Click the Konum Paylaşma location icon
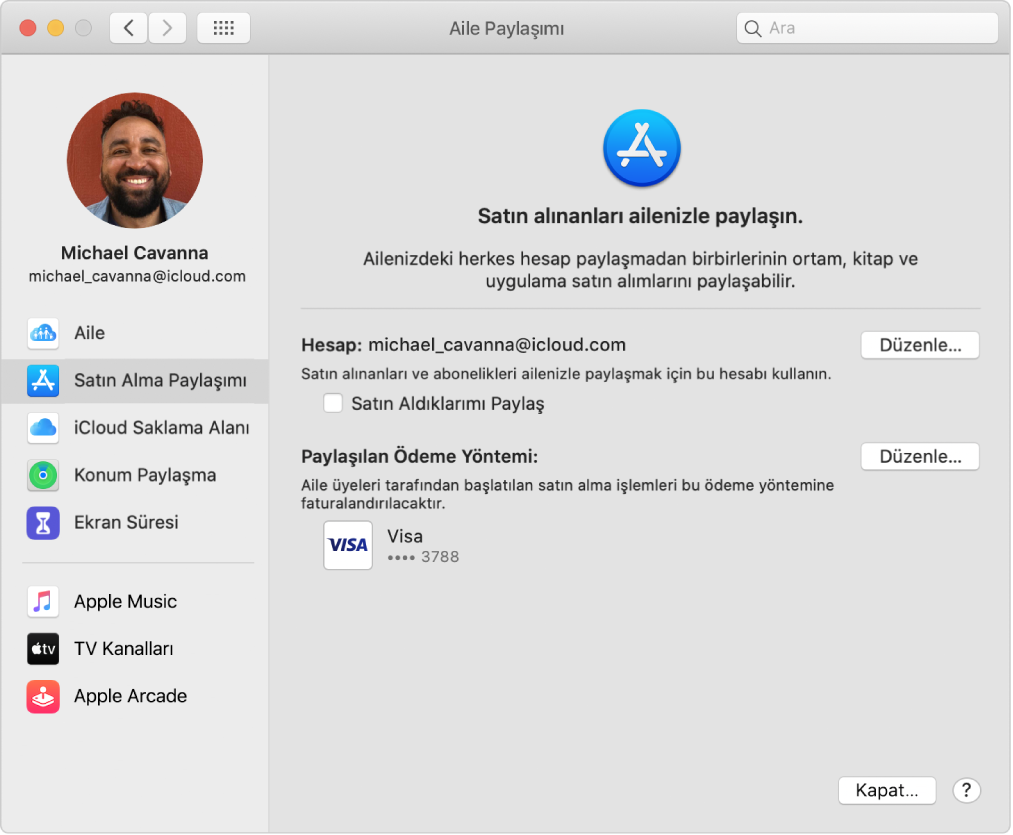1013x835 pixels. click(x=43, y=475)
